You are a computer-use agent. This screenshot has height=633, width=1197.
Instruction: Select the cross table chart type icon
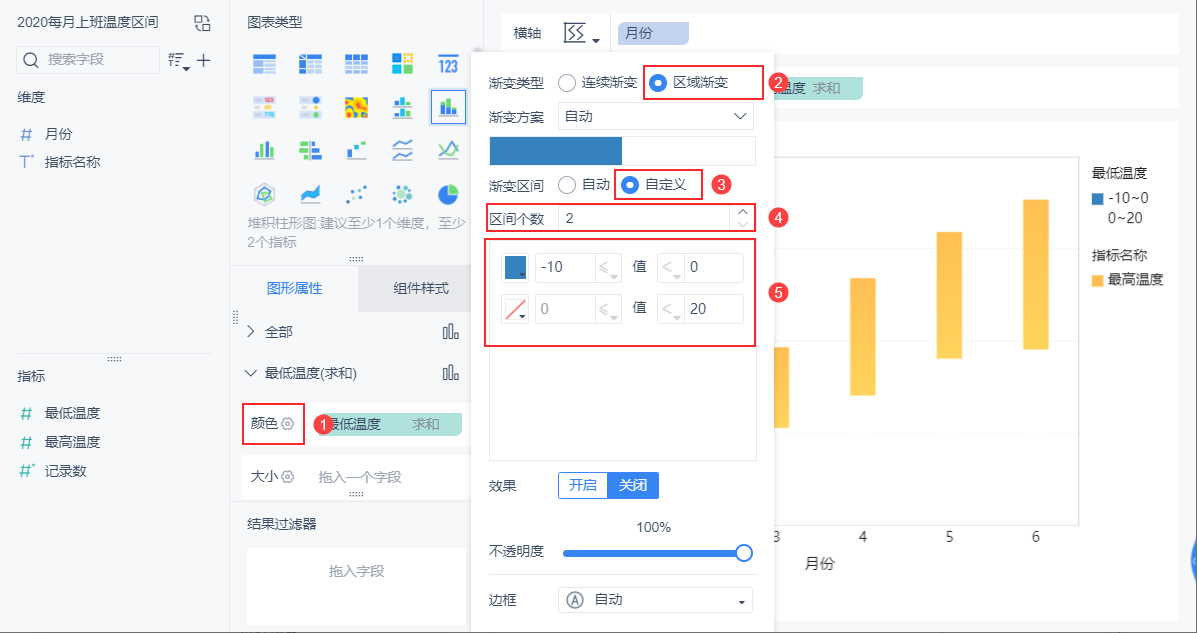(310, 63)
